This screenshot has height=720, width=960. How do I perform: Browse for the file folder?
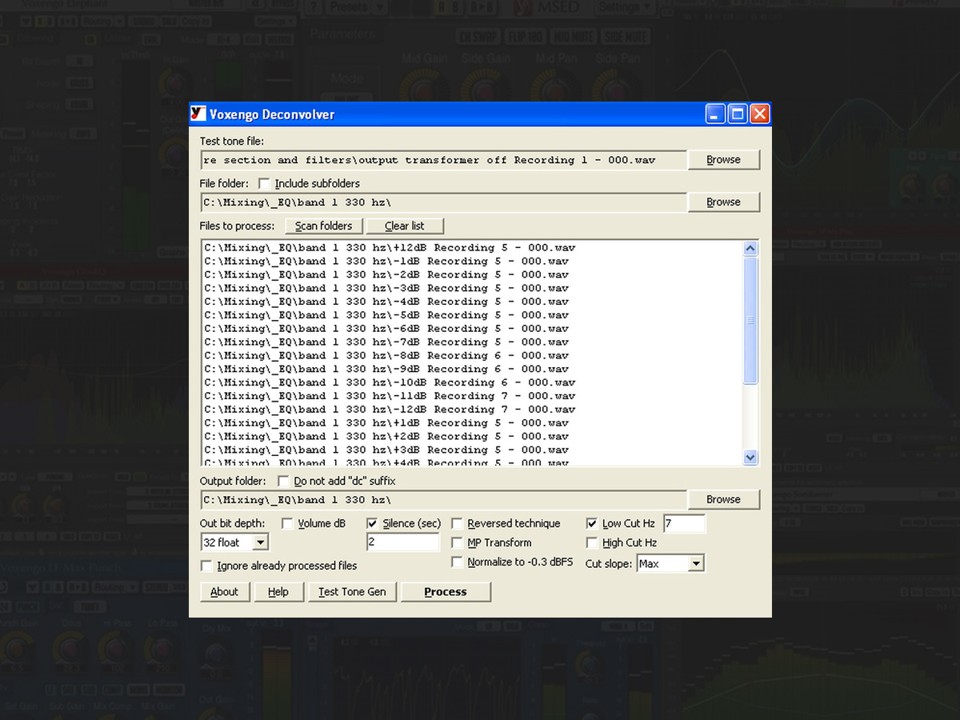click(724, 202)
